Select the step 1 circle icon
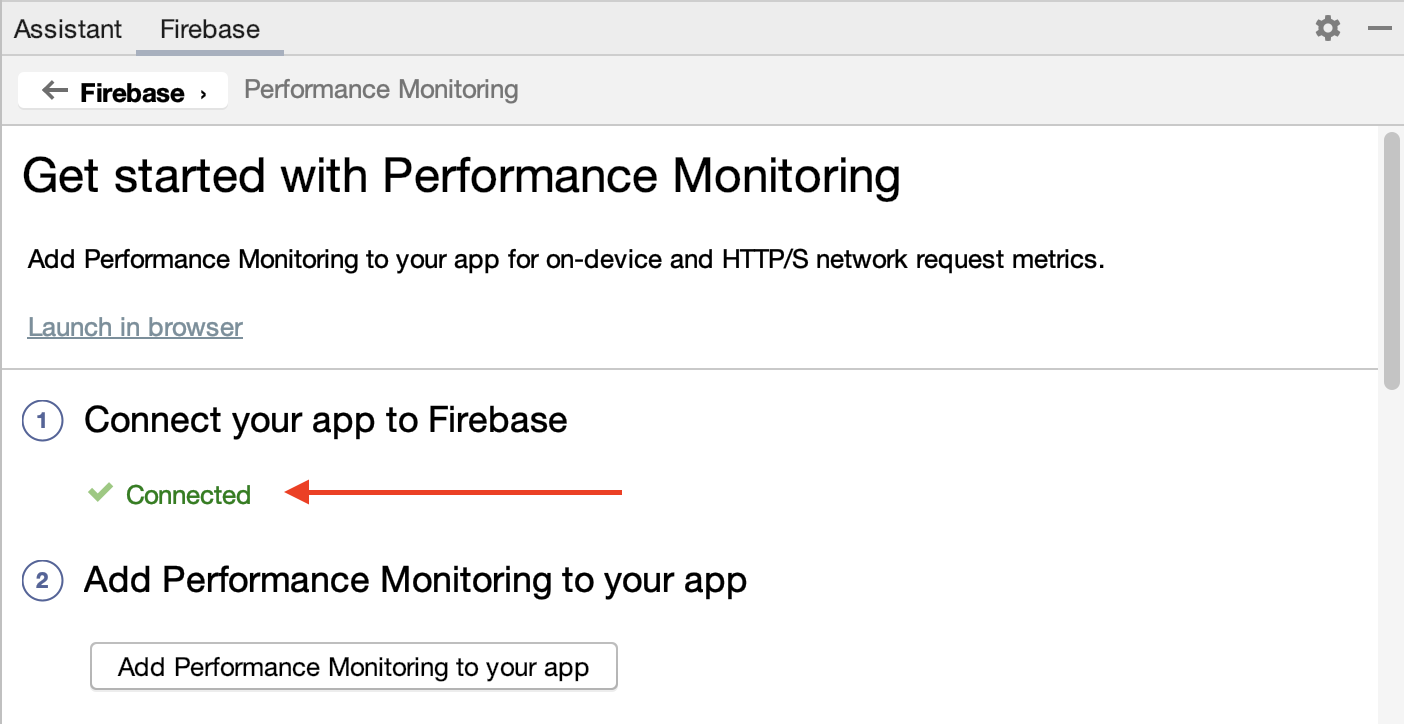The image size is (1404, 724). coord(41,420)
